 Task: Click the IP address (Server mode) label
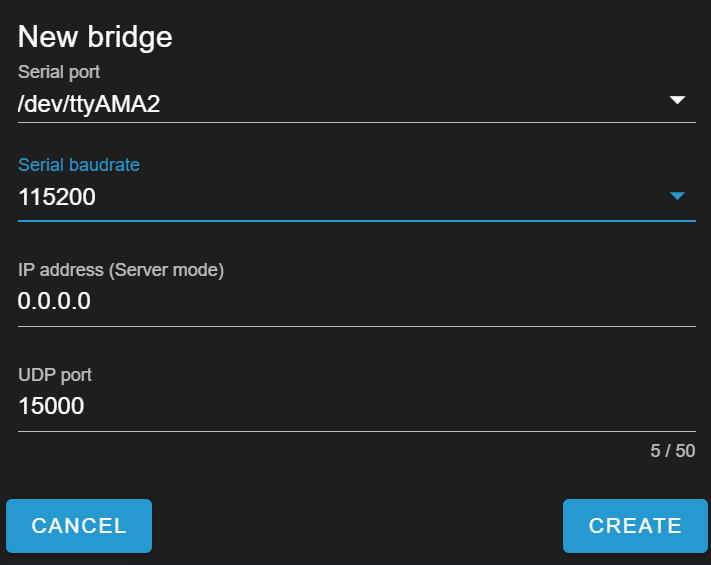pyautogui.click(x=121, y=270)
